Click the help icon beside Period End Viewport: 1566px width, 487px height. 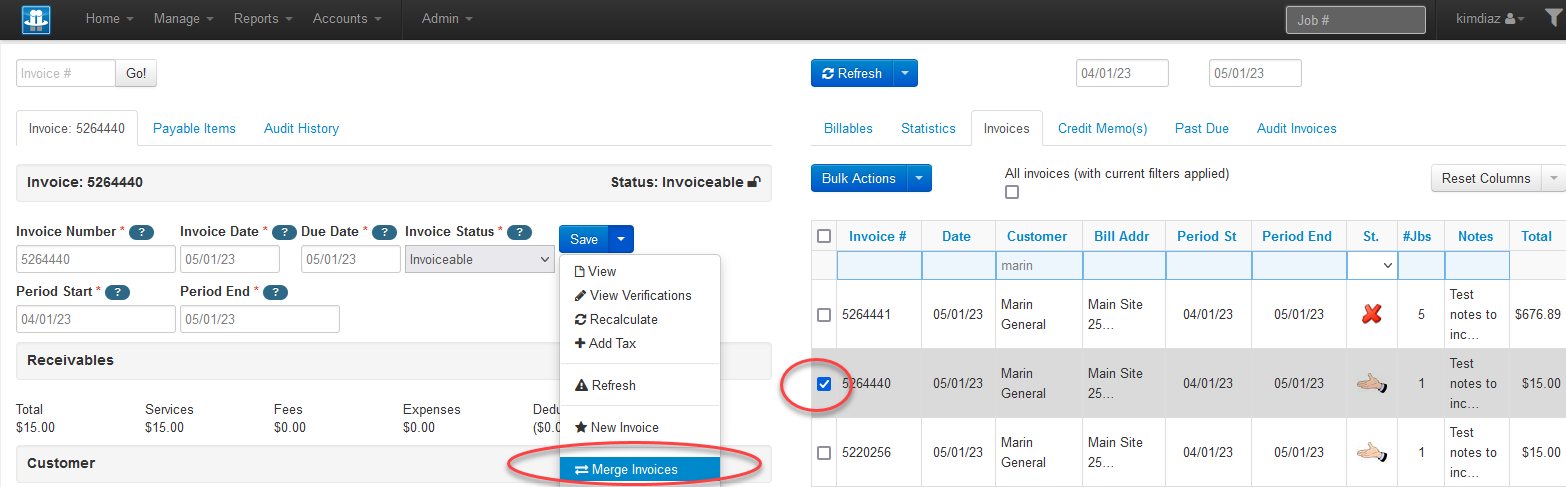pos(275,293)
